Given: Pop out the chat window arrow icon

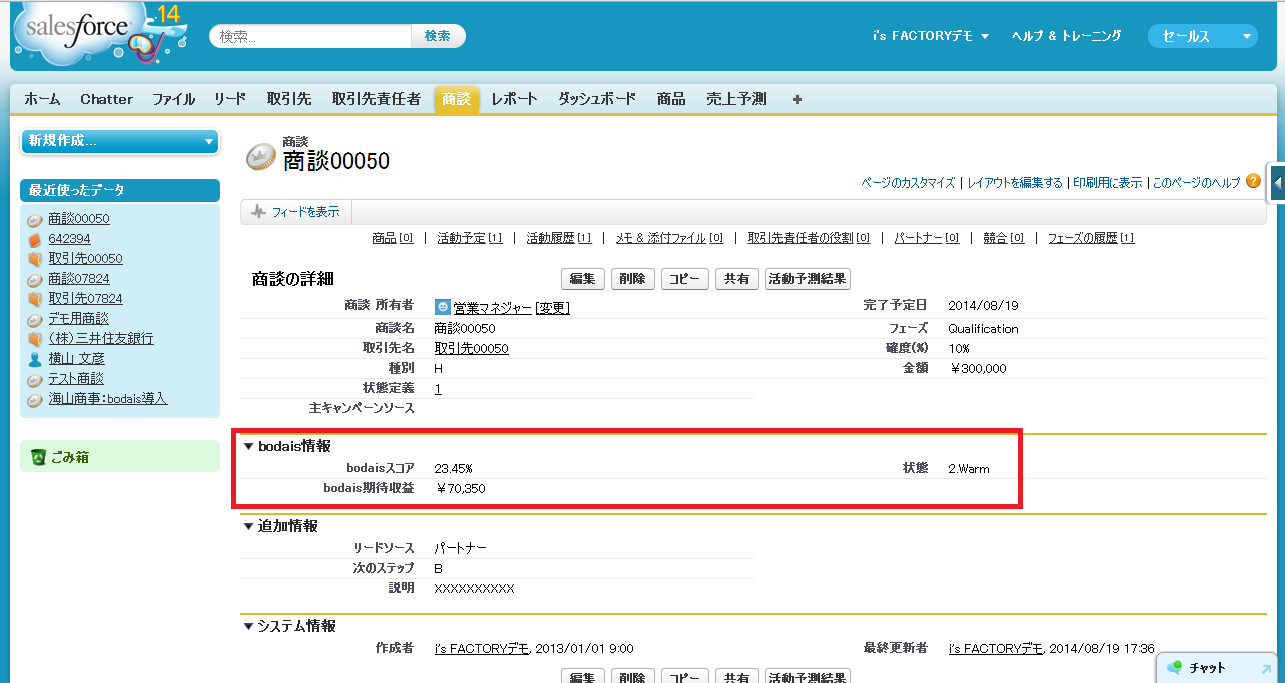Looking at the screenshot, I should (x=1266, y=669).
